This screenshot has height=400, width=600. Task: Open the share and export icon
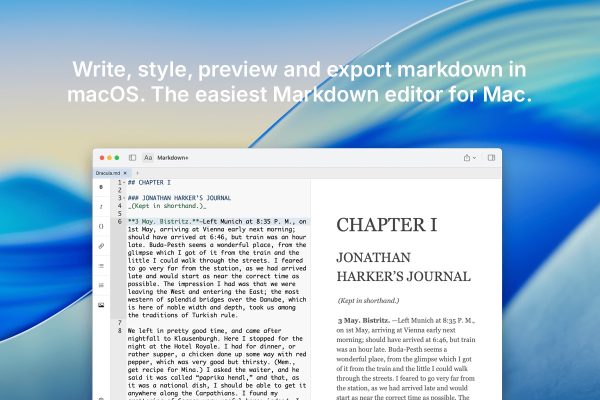pos(467,158)
